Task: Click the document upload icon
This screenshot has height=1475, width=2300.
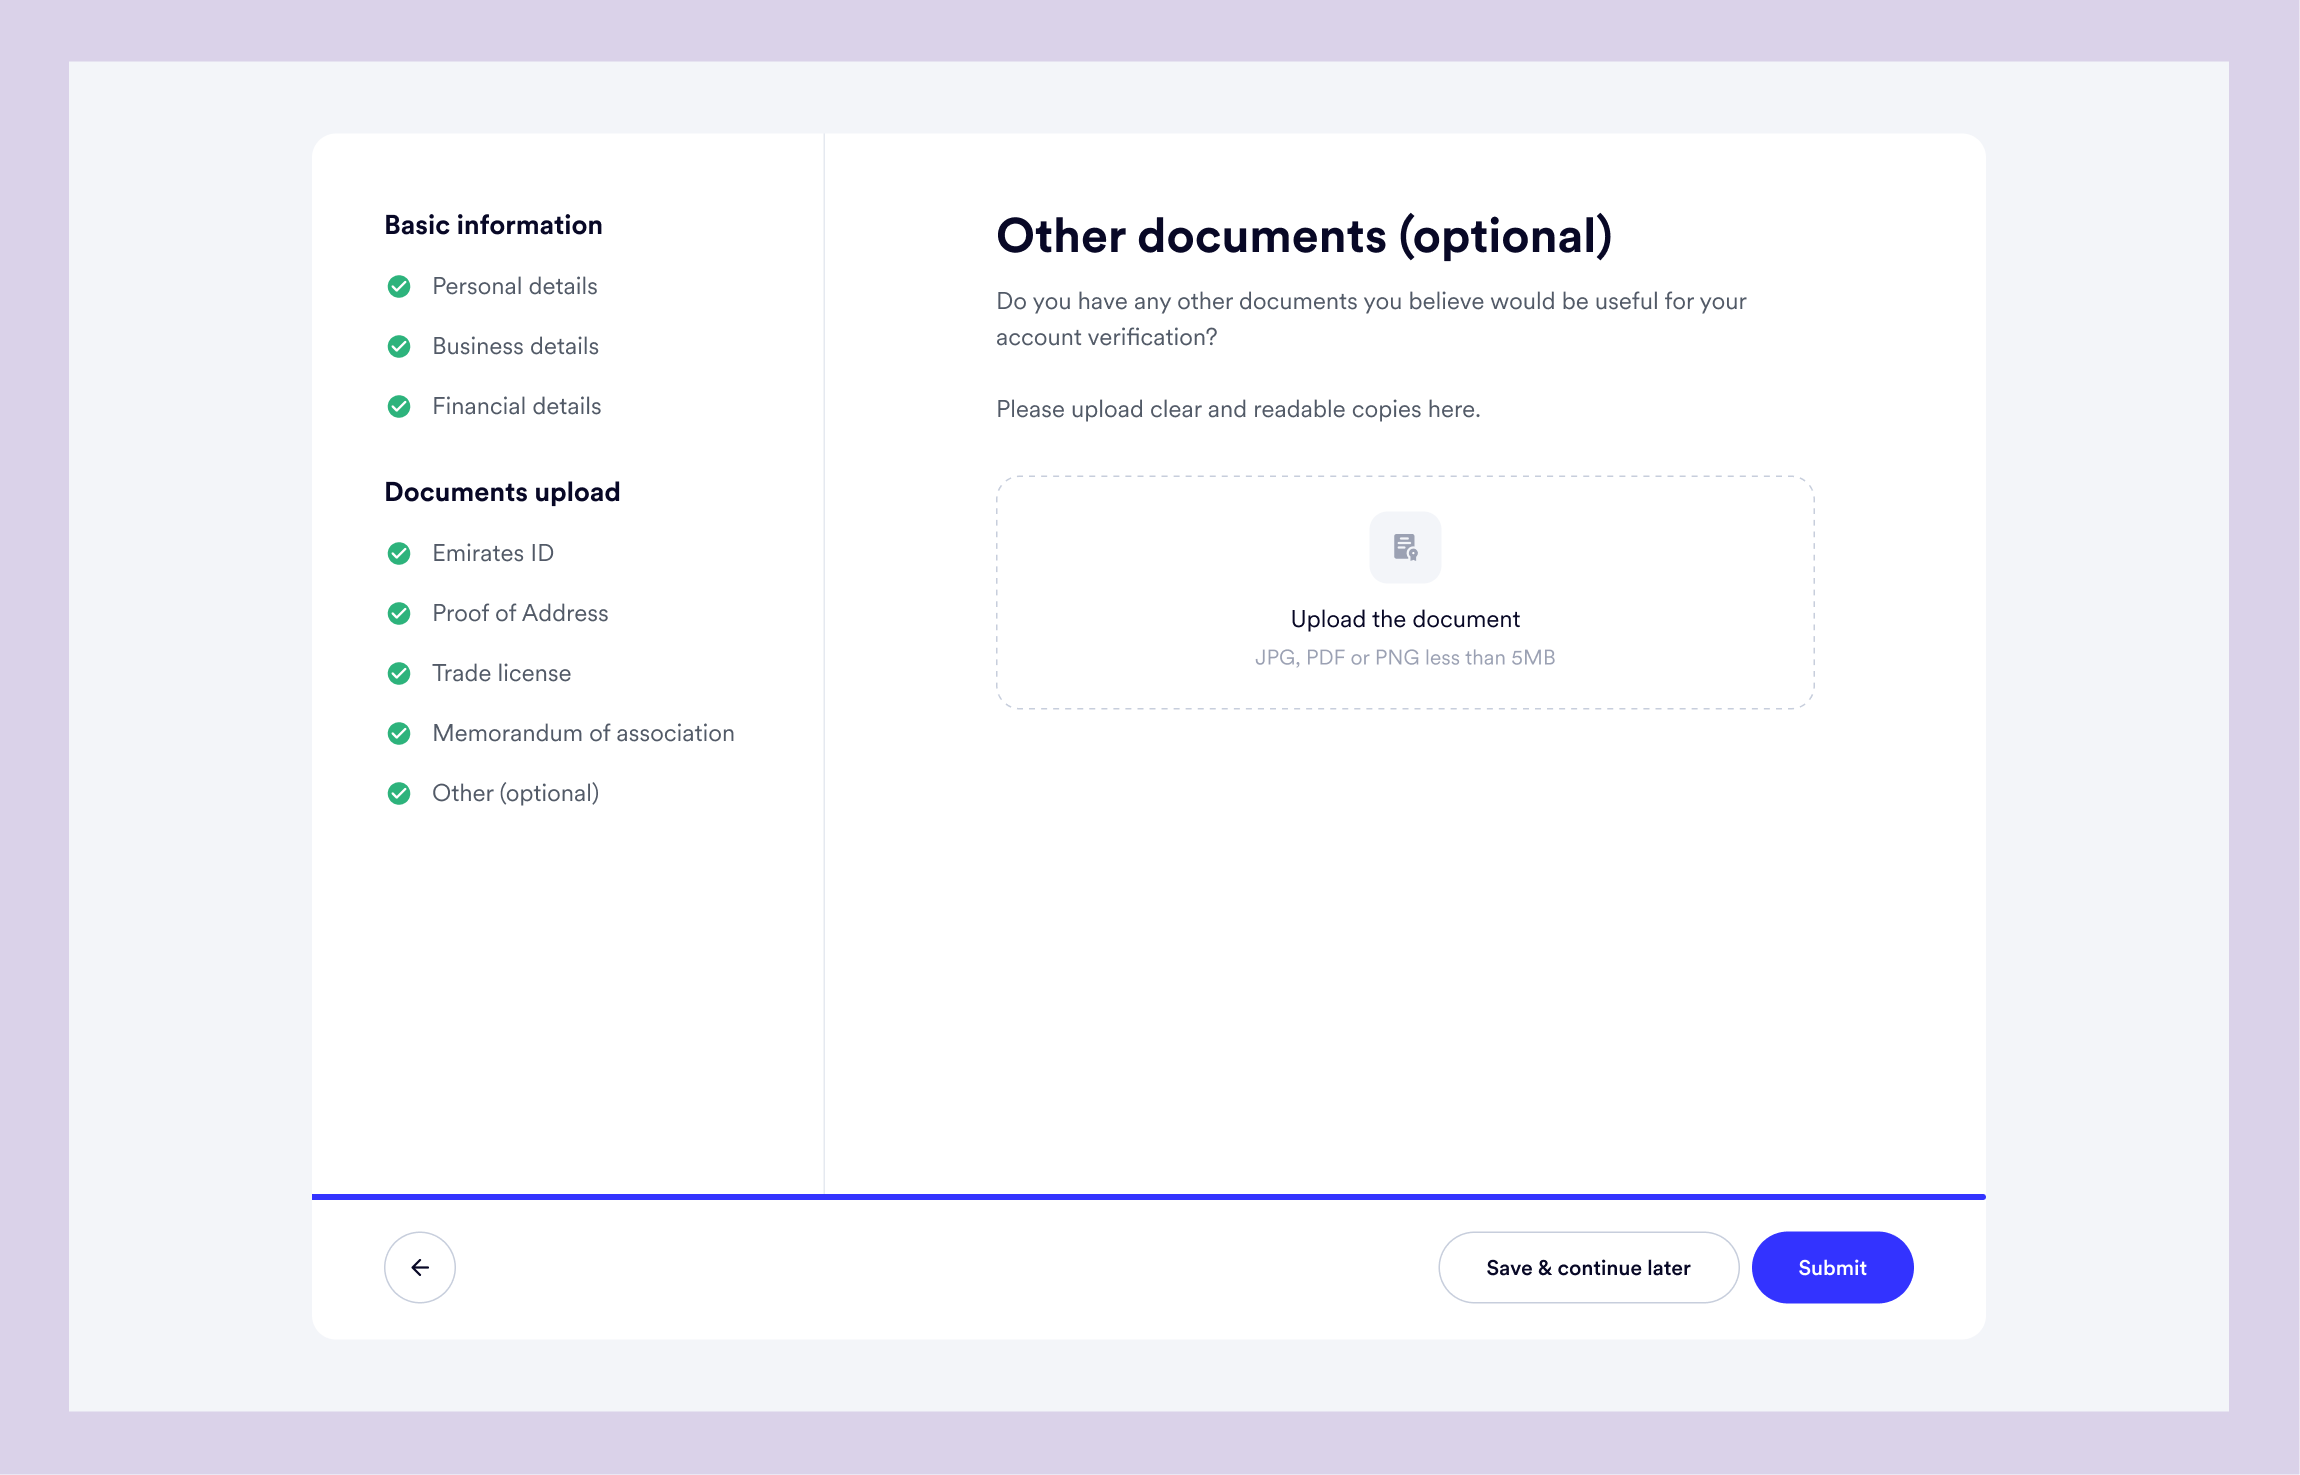Action: (1405, 547)
